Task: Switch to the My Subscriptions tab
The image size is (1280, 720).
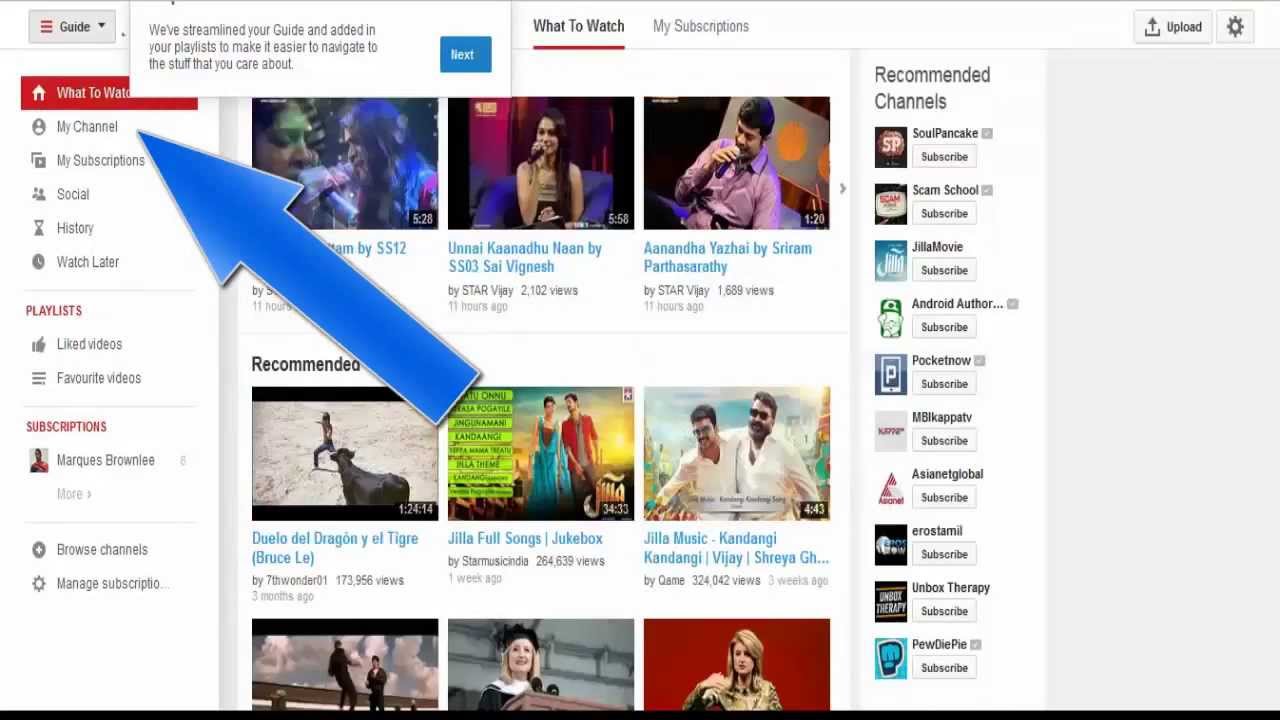Action: pos(700,26)
